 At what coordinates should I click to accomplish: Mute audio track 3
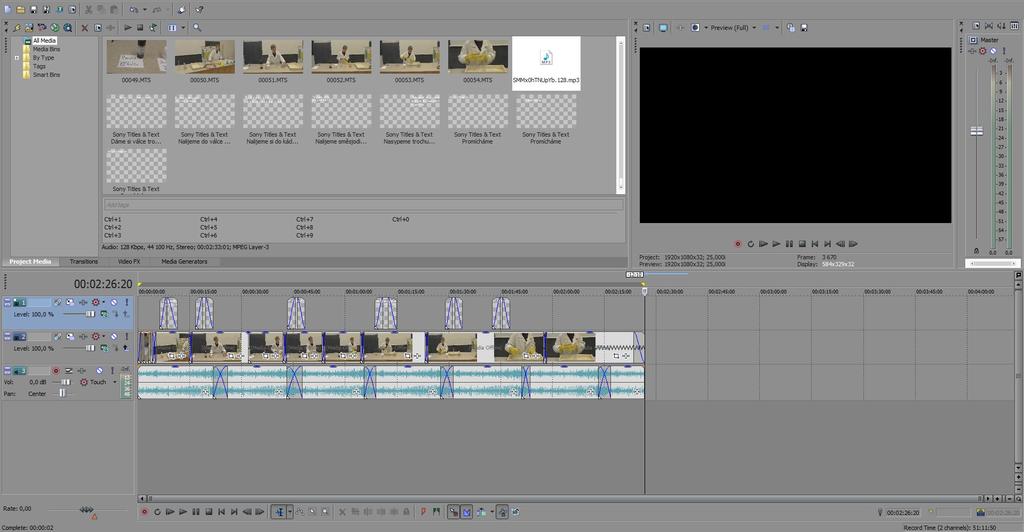[99, 371]
